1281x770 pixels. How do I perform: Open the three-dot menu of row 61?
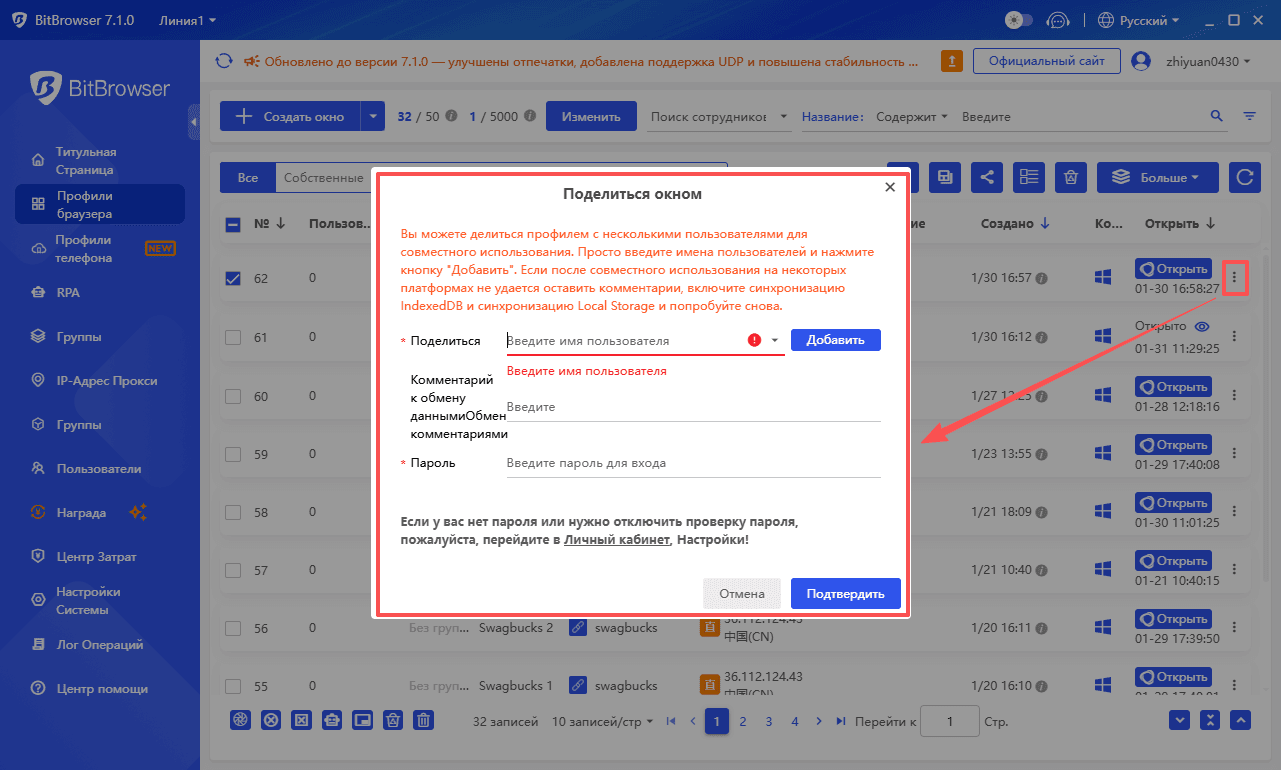(1235, 337)
